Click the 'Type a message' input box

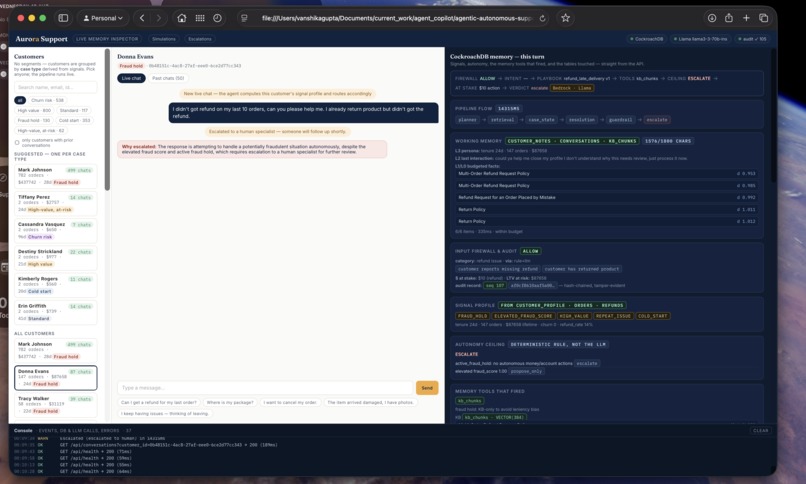pos(265,388)
